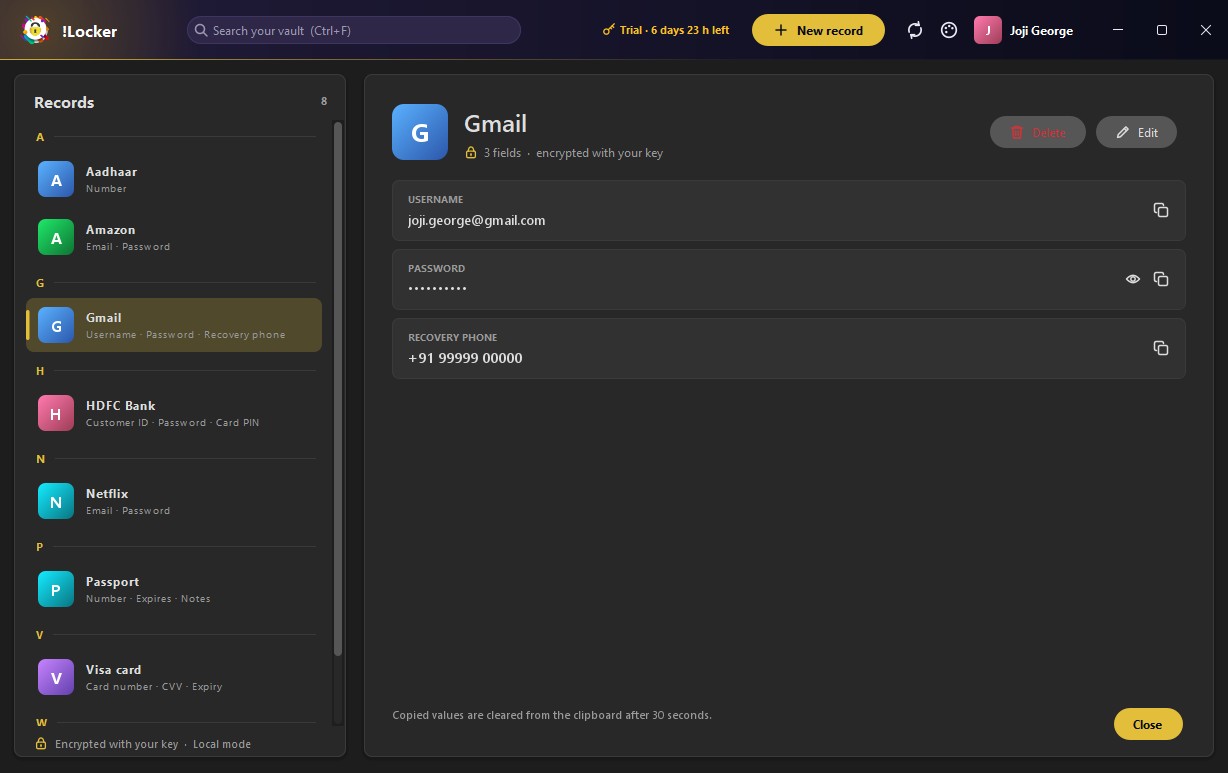Copy the recovery phone number
The height and width of the screenshot is (773, 1228).
pyautogui.click(x=1161, y=348)
